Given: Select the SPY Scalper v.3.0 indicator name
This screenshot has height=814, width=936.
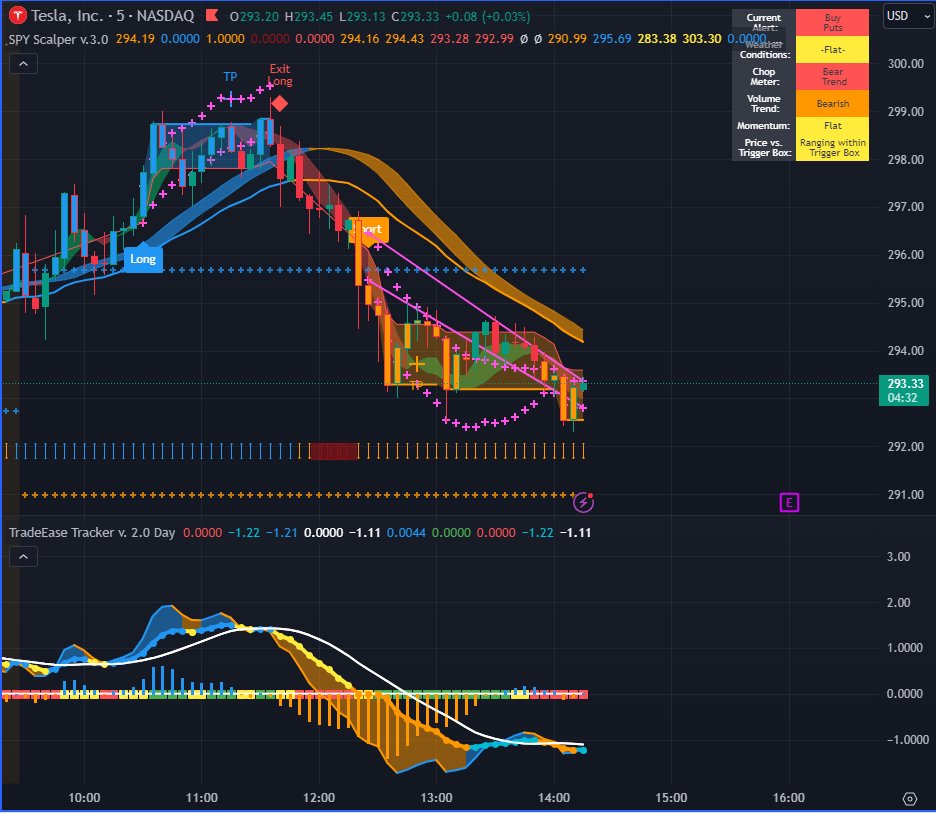Looking at the screenshot, I should tap(58, 39).
